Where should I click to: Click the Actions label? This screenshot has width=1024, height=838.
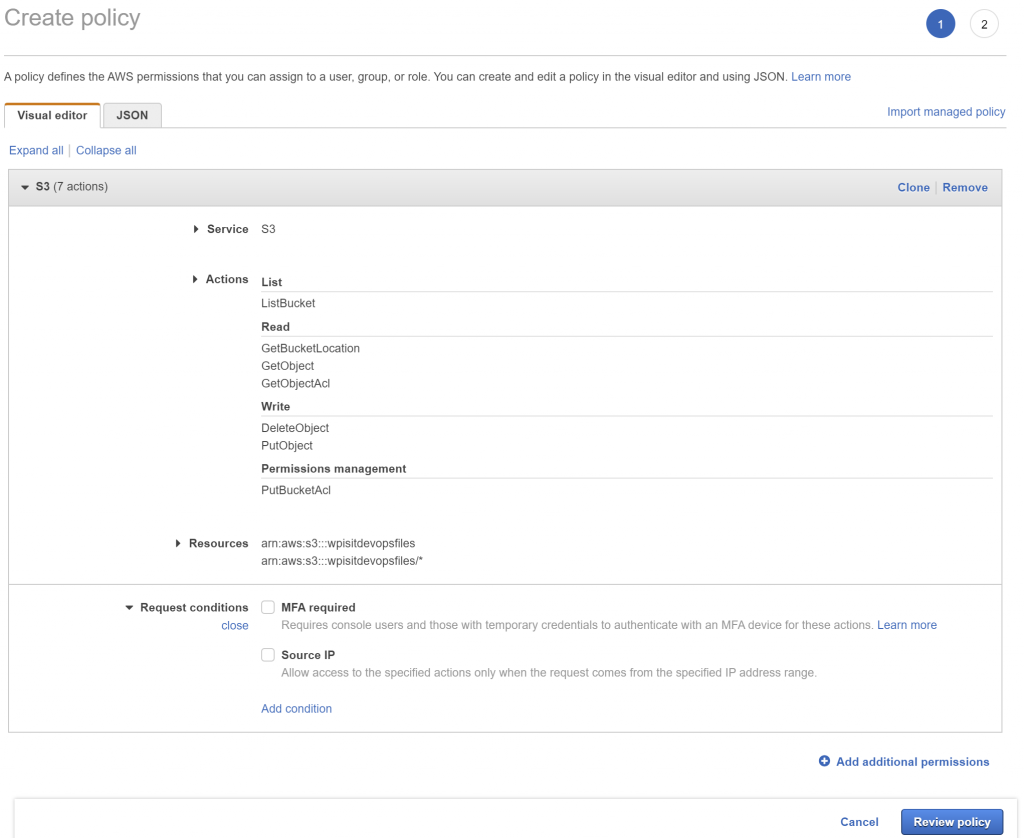point(227,280)
